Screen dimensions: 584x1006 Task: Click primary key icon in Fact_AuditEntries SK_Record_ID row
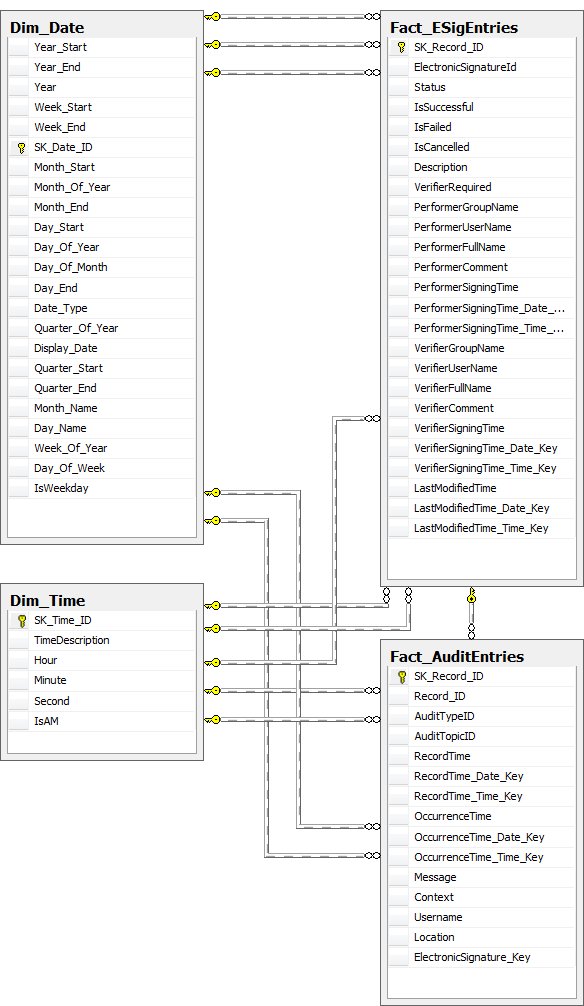[x=401, y=676]
